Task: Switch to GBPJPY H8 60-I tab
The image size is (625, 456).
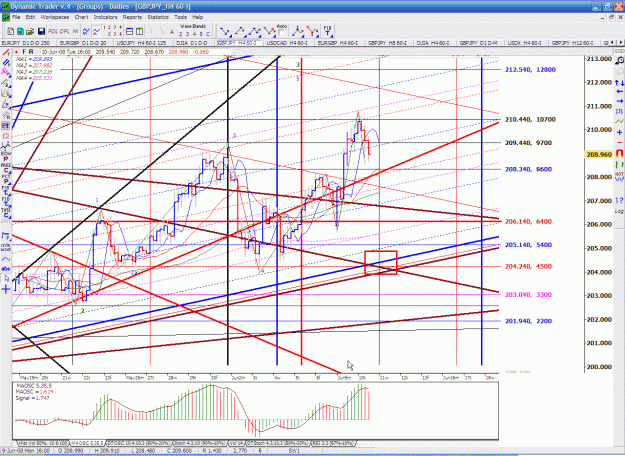Action: [x=387, y=43]
